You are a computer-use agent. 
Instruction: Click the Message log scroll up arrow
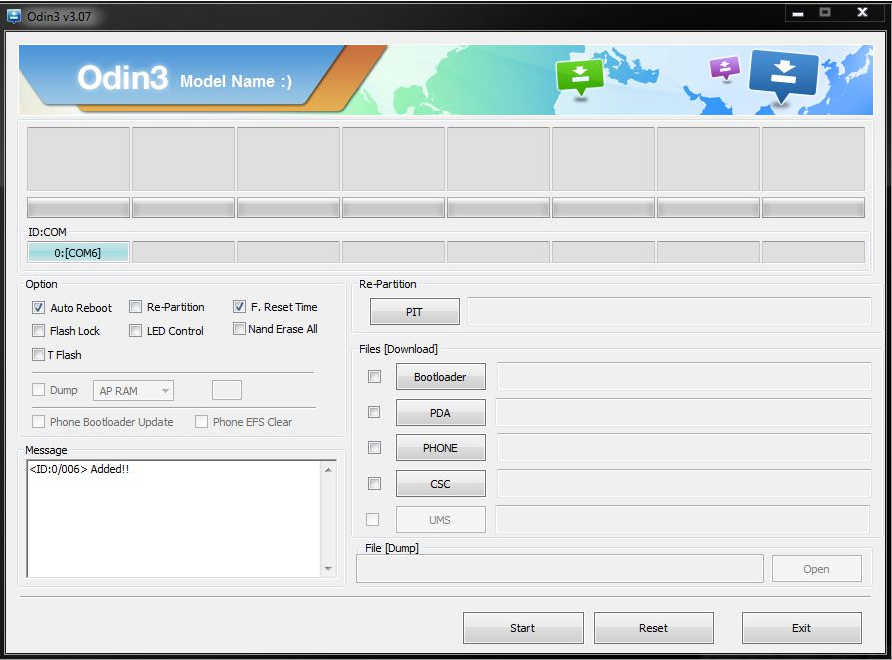(x=328, y=470)
